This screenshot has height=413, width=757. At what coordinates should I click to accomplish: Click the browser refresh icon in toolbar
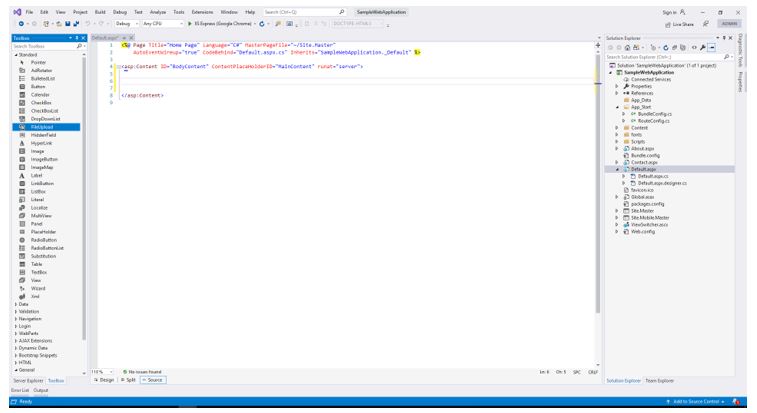(262, 24)
